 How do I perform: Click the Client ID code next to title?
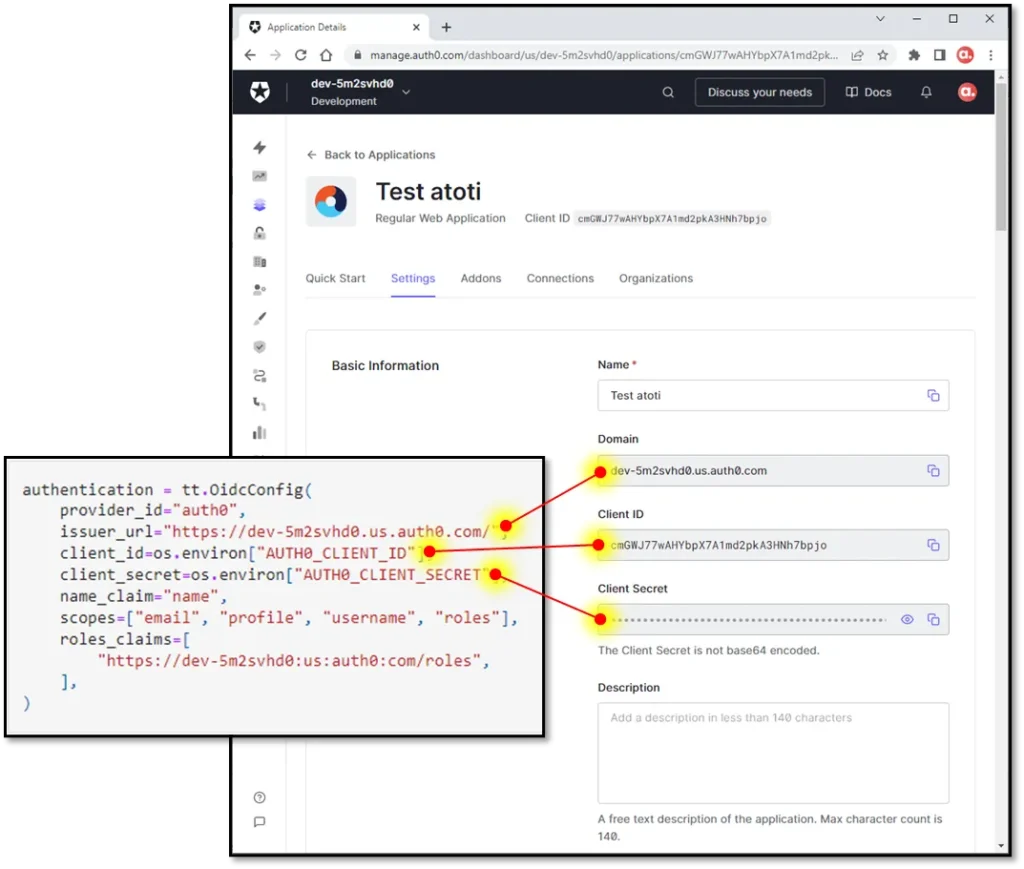tap(672, 219)
